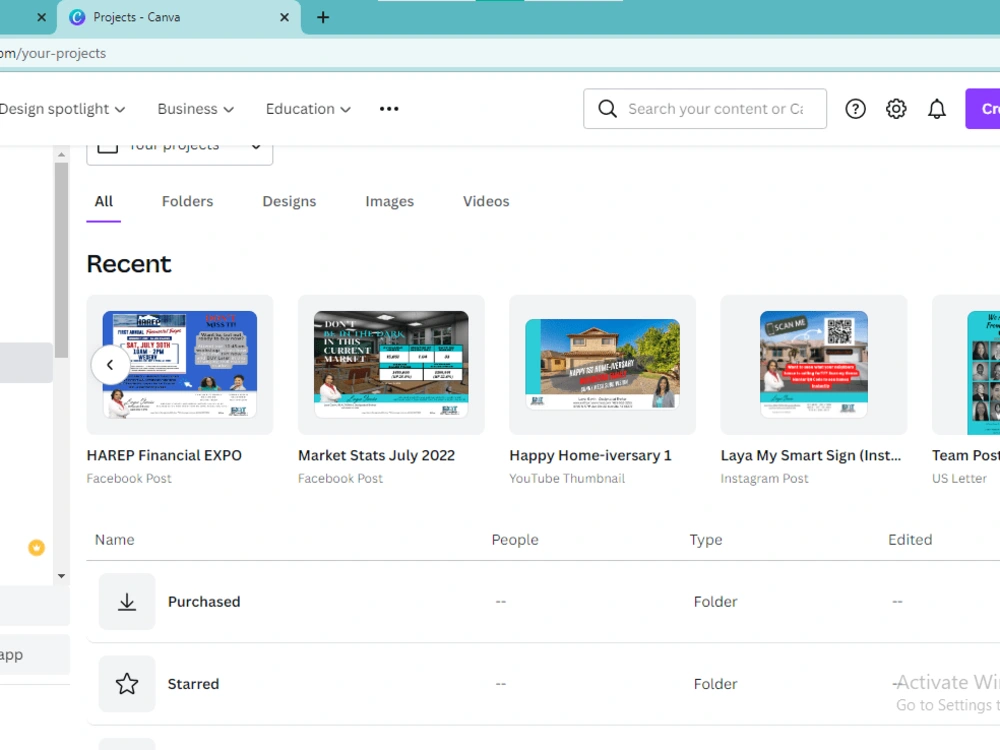Switch to the All tab

tap(103, 202)
